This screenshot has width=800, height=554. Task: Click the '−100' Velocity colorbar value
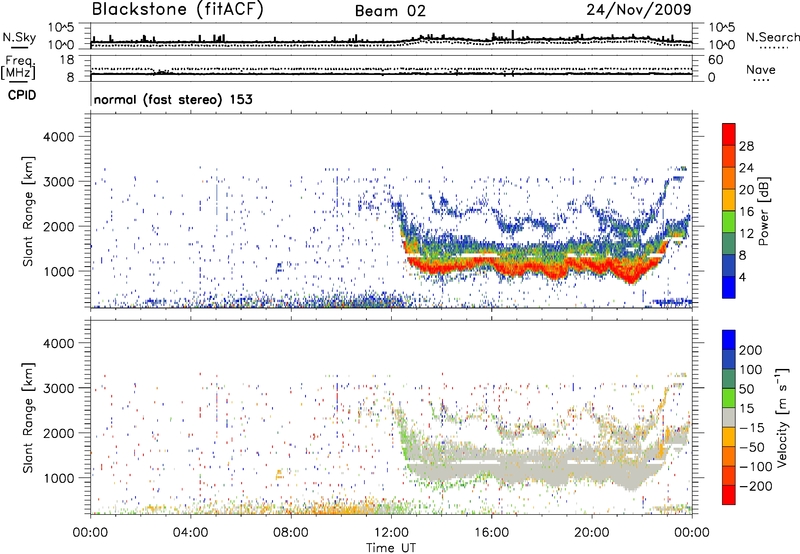point(756,467)
